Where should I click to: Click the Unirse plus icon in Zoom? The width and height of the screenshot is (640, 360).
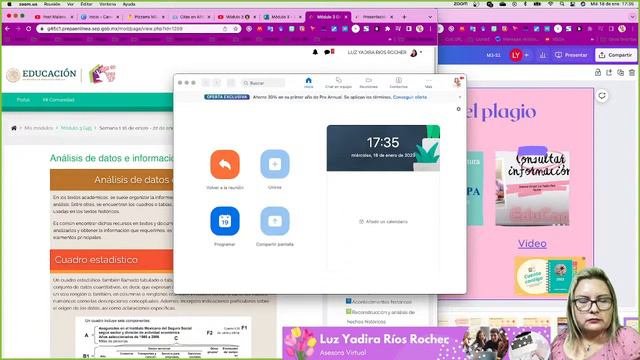click(x=275, y=164)
